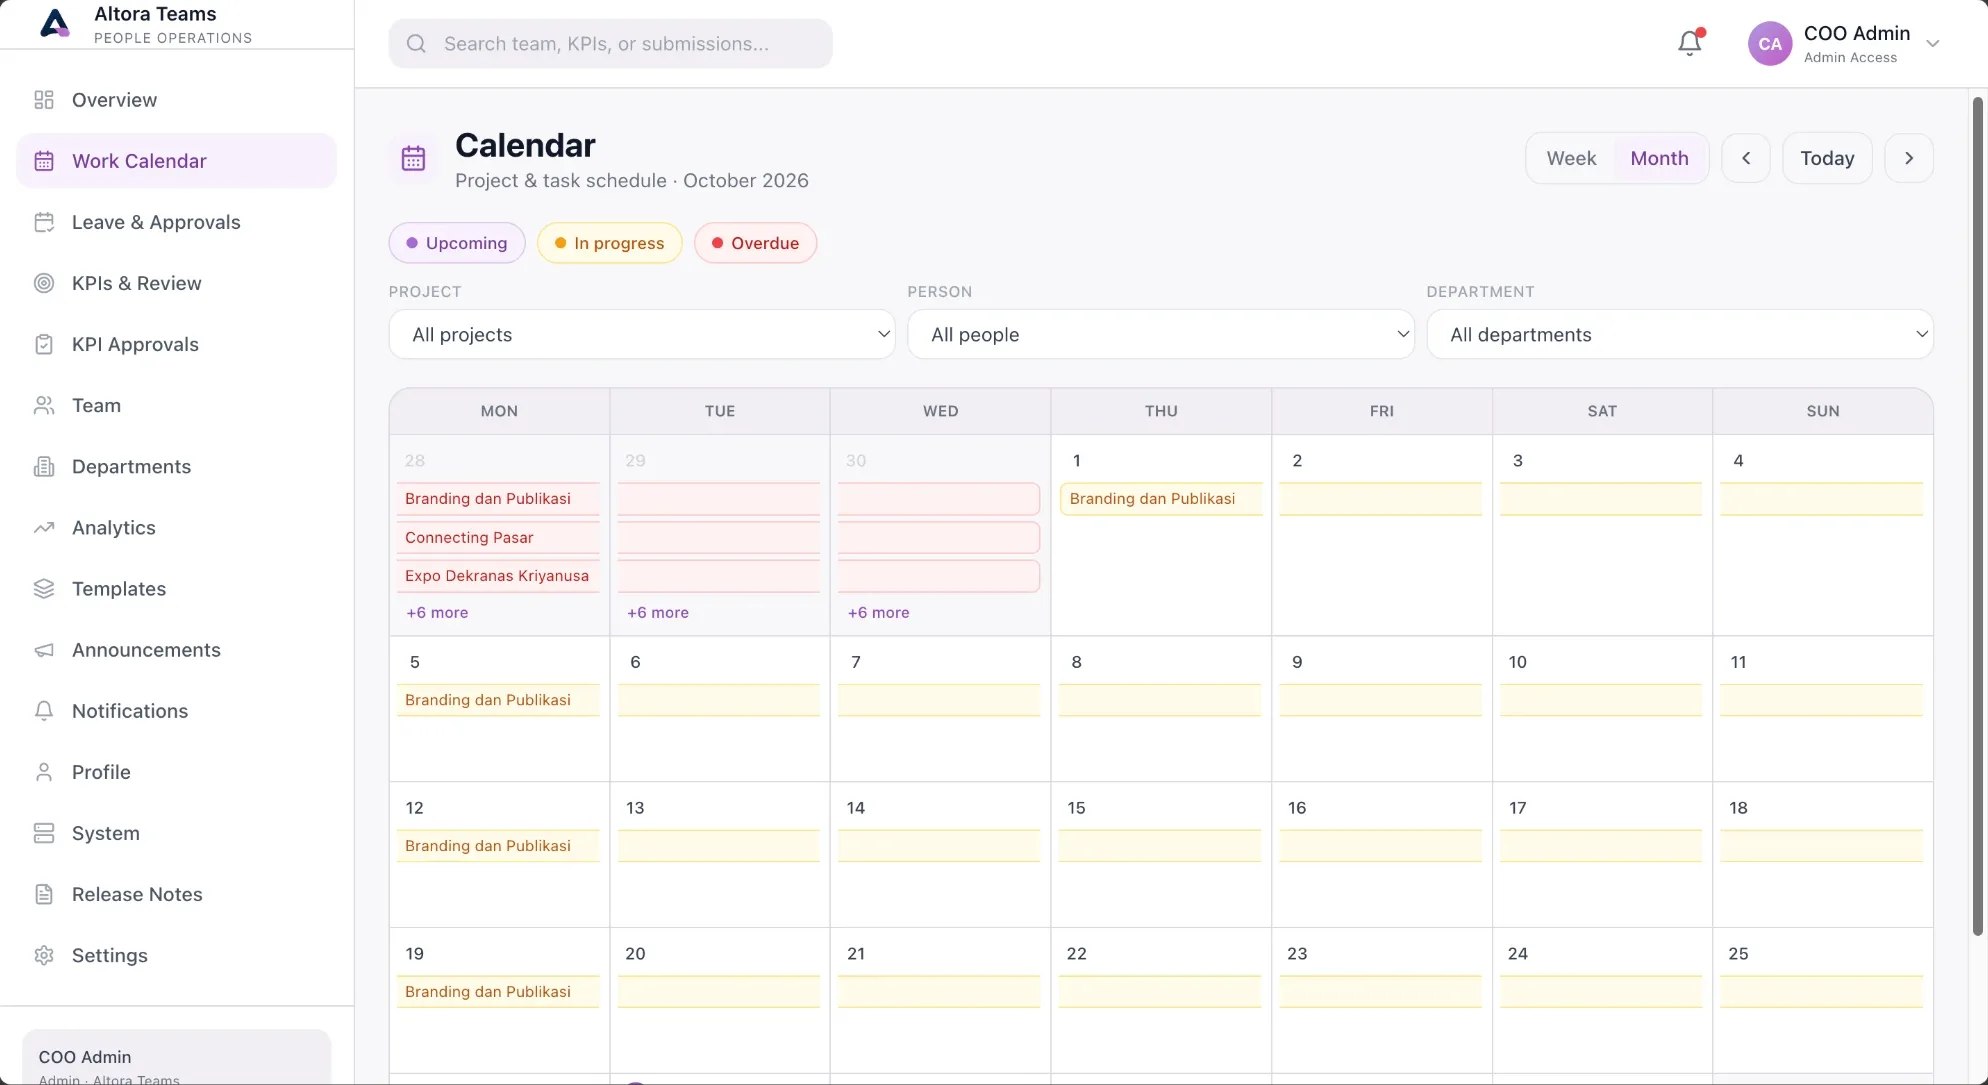Go to next month with right chevron
The image size is (1988, 1085).
(x=1909, y=158)
